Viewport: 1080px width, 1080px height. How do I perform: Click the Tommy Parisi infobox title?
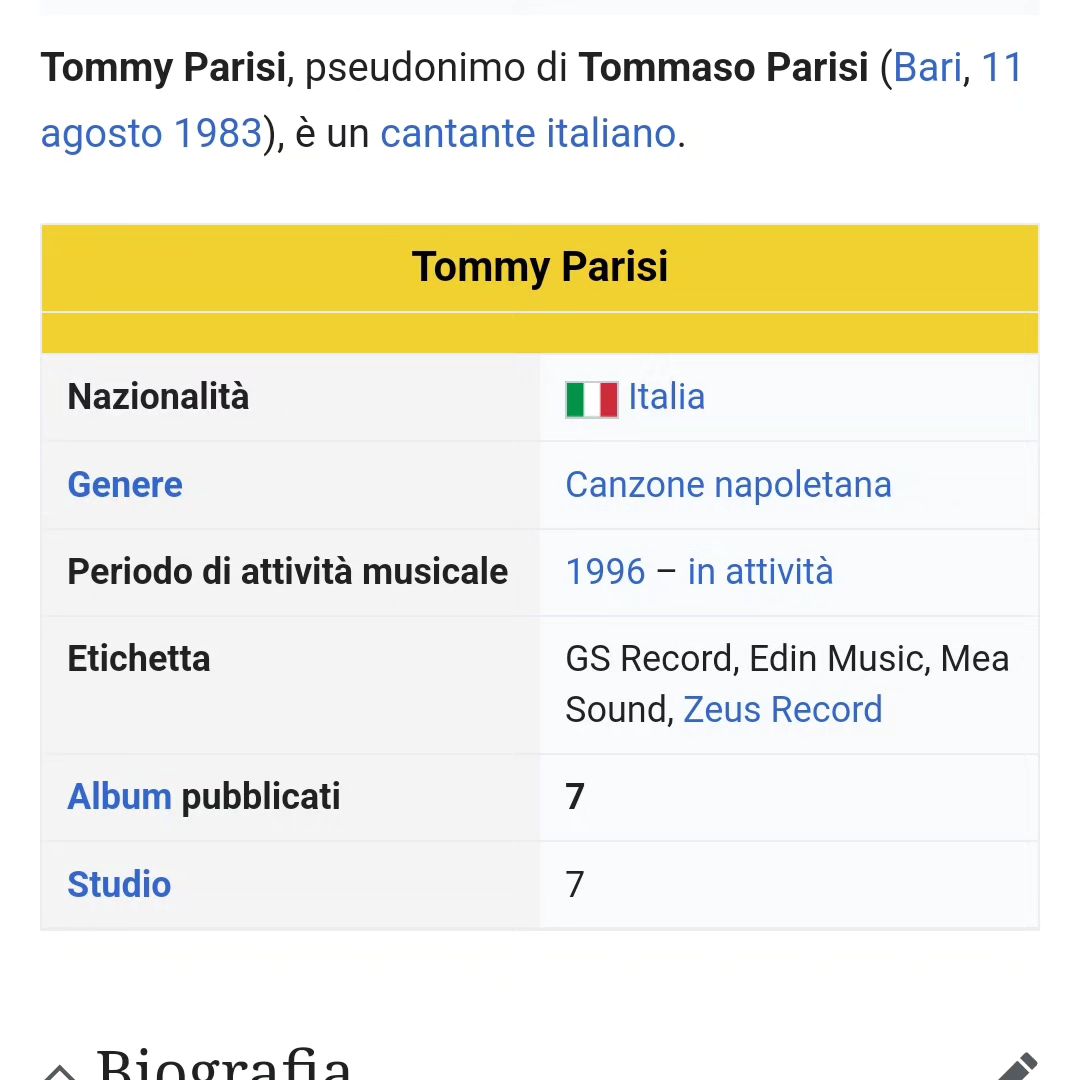pos(540,267)
